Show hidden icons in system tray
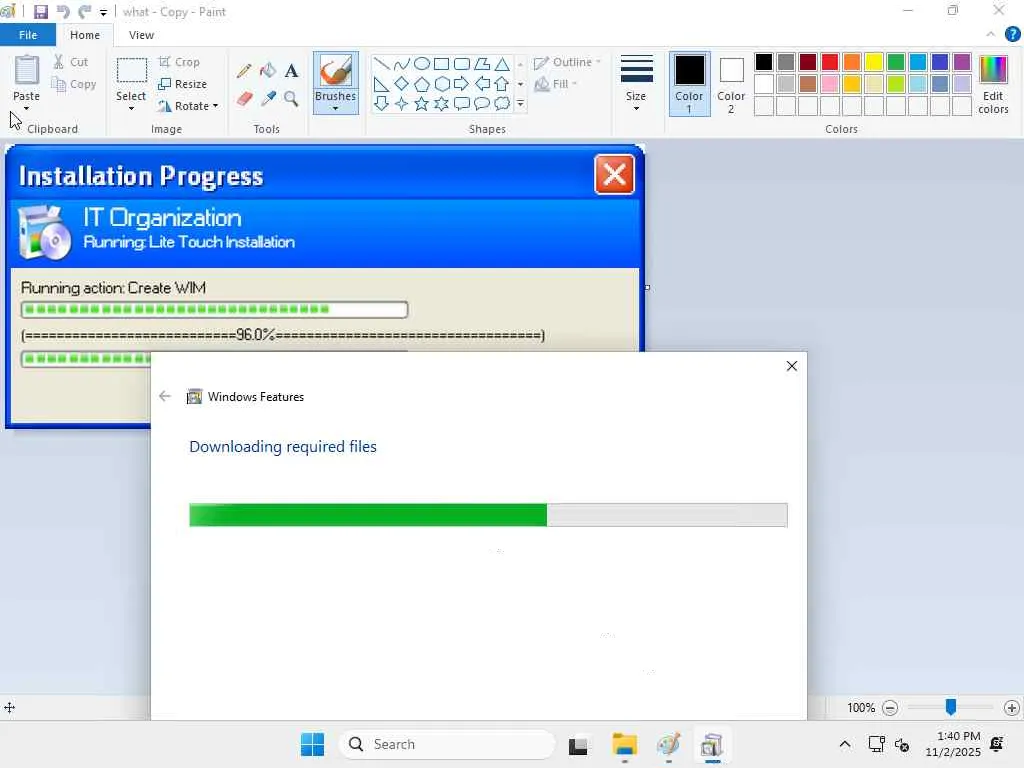1024x768 pixels. point(844,744)
